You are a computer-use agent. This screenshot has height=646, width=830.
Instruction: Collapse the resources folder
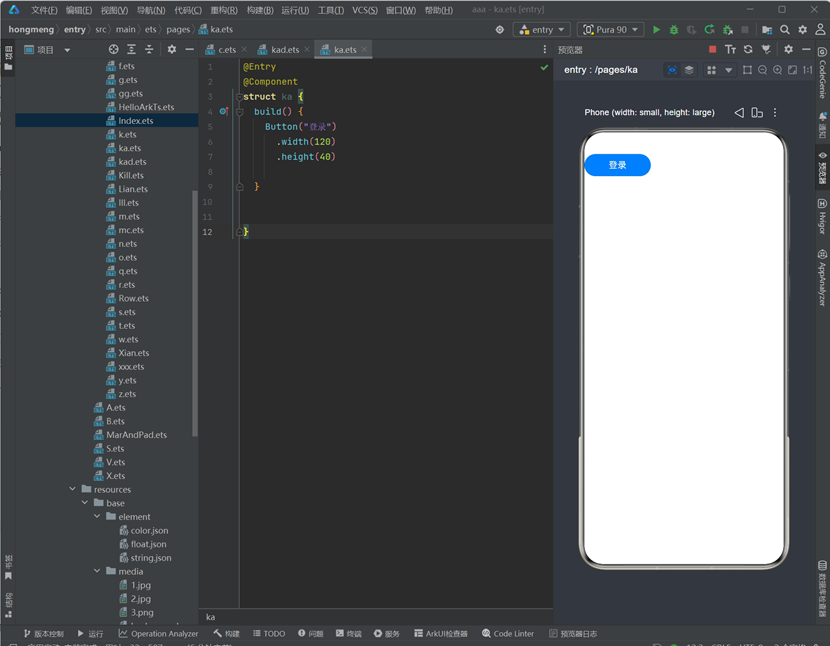click(x=72, y=489)
